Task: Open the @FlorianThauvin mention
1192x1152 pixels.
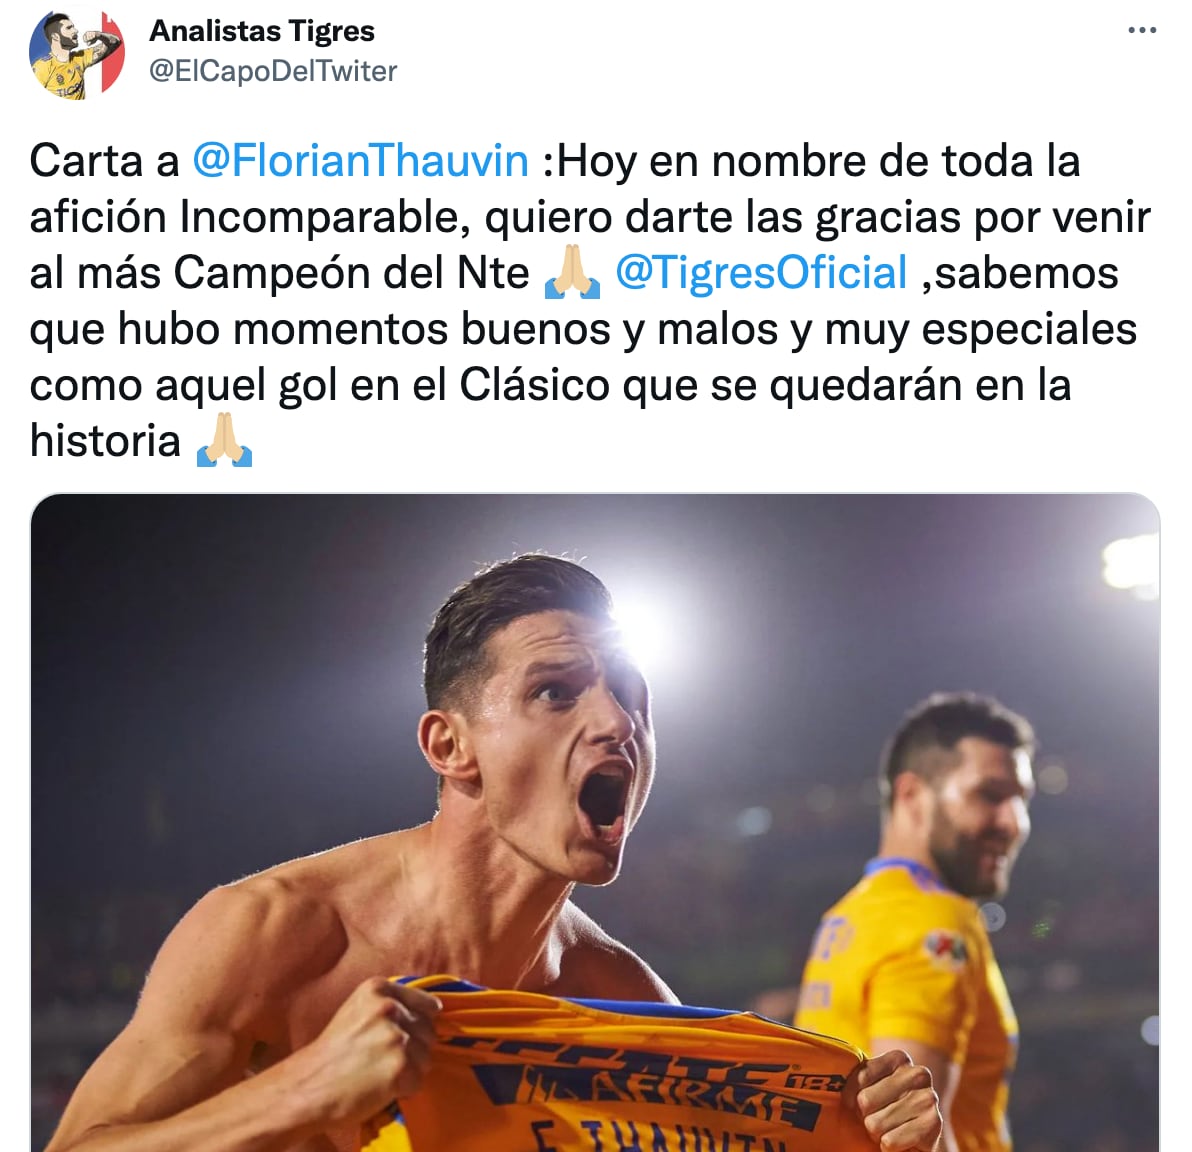Action: [360, 161]
